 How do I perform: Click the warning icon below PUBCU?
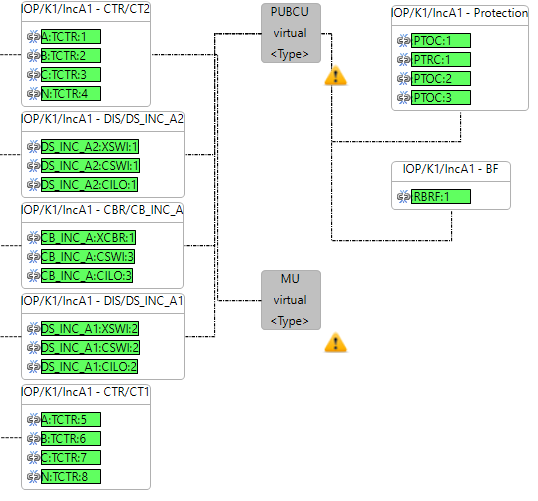coord(336,75)
